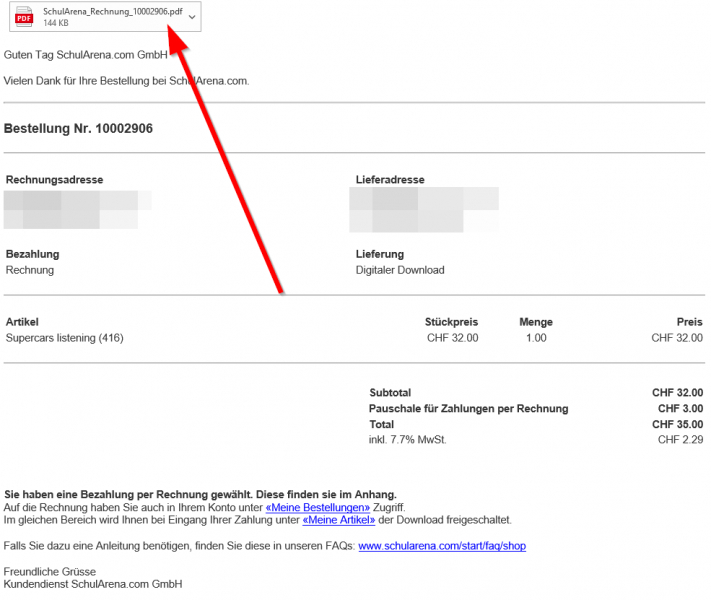Click the article Supercars listening (416)
This screenshot has width=711, height=600.
pos(64,338)
